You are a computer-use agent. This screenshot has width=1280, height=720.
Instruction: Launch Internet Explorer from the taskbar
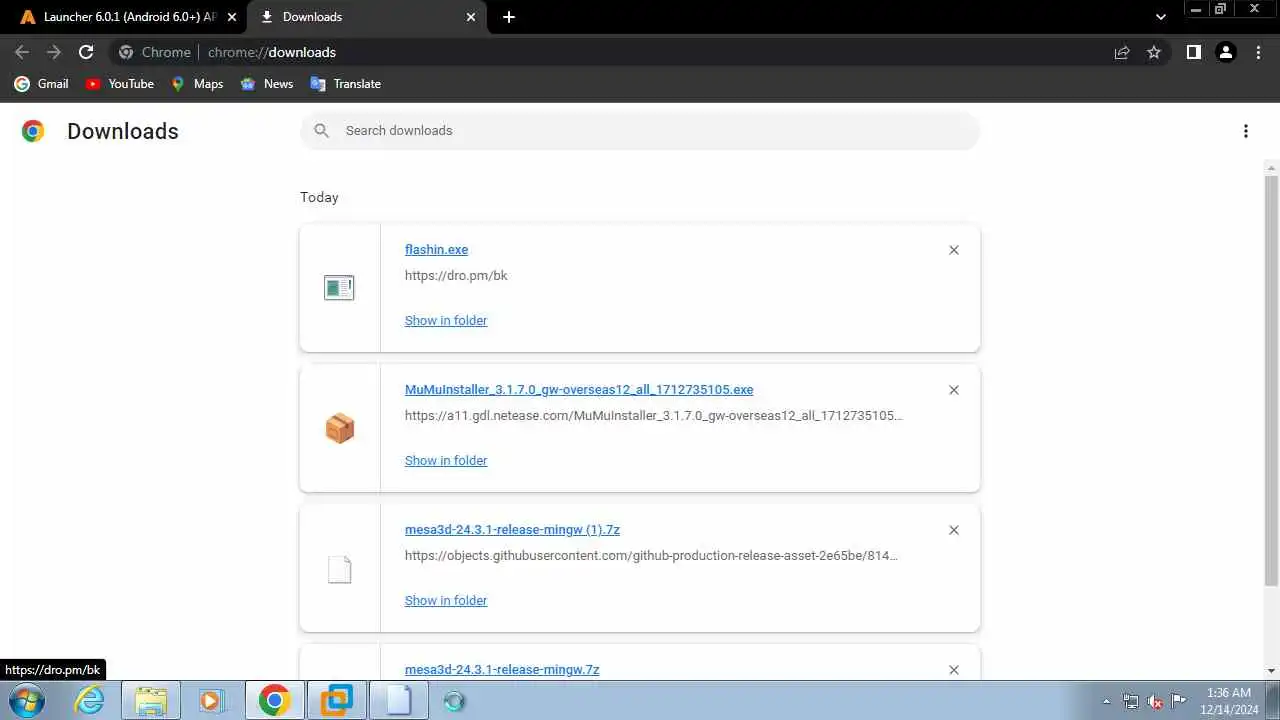pos(90,700)
